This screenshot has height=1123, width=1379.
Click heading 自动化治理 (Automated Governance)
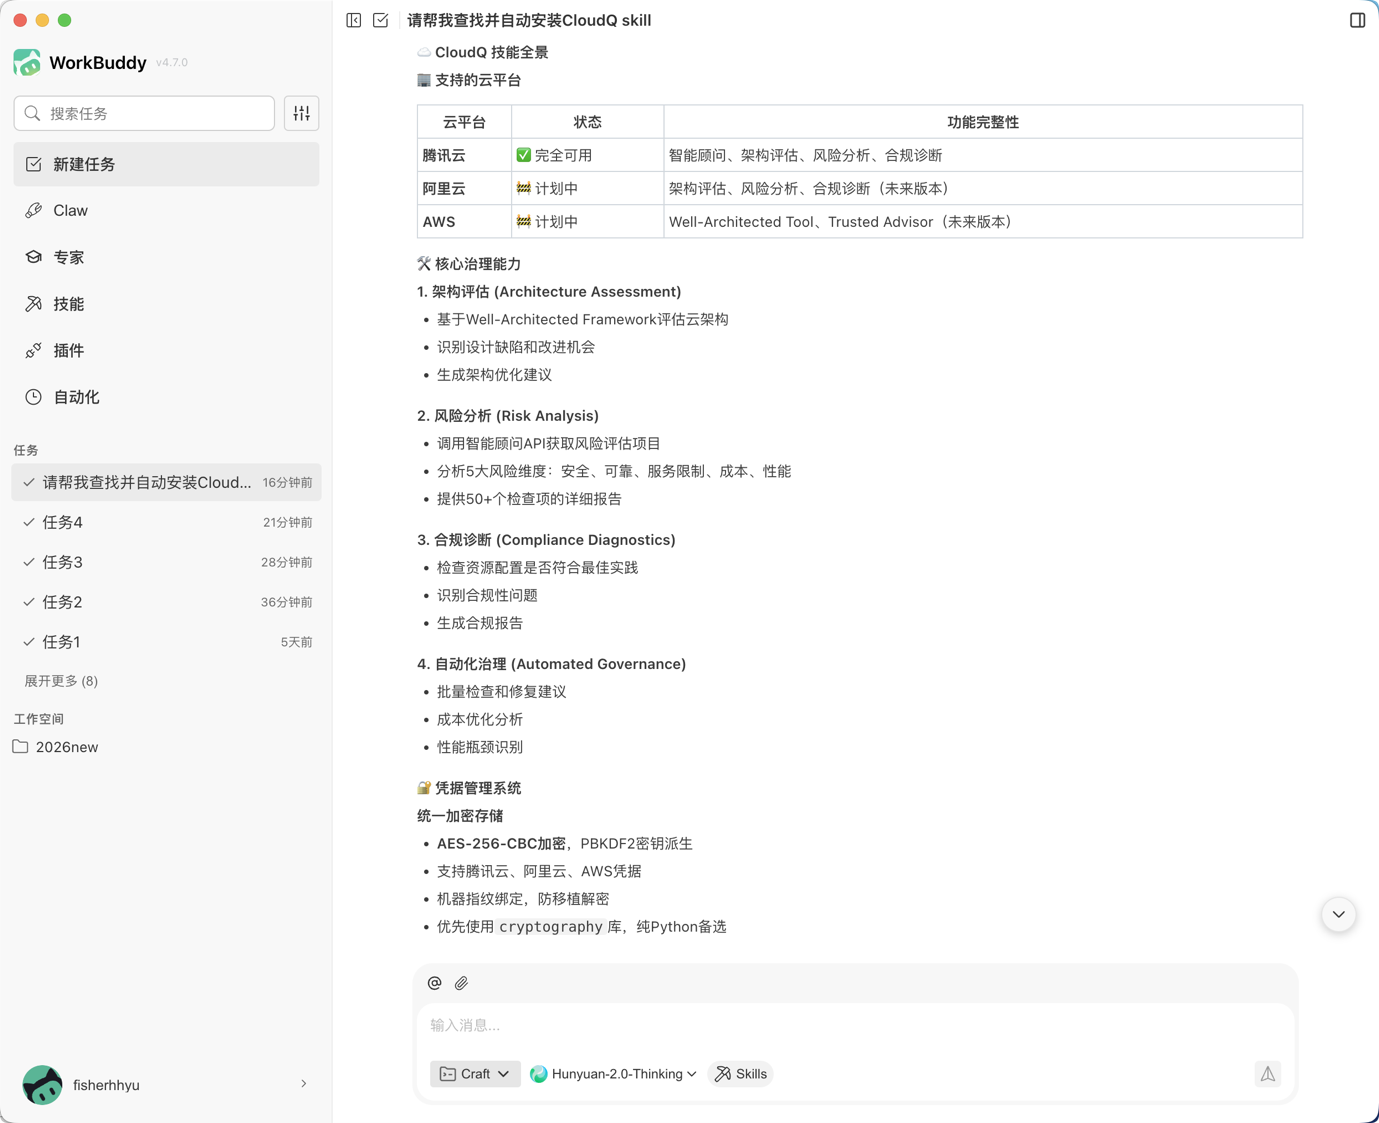point(551,664)
